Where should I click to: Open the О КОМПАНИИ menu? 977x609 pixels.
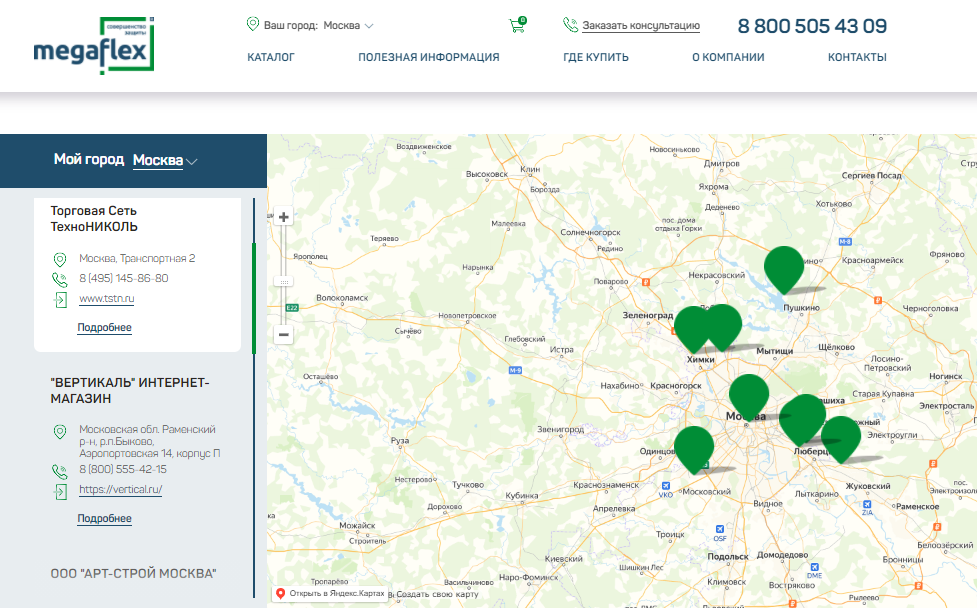[x=728, y=57]
